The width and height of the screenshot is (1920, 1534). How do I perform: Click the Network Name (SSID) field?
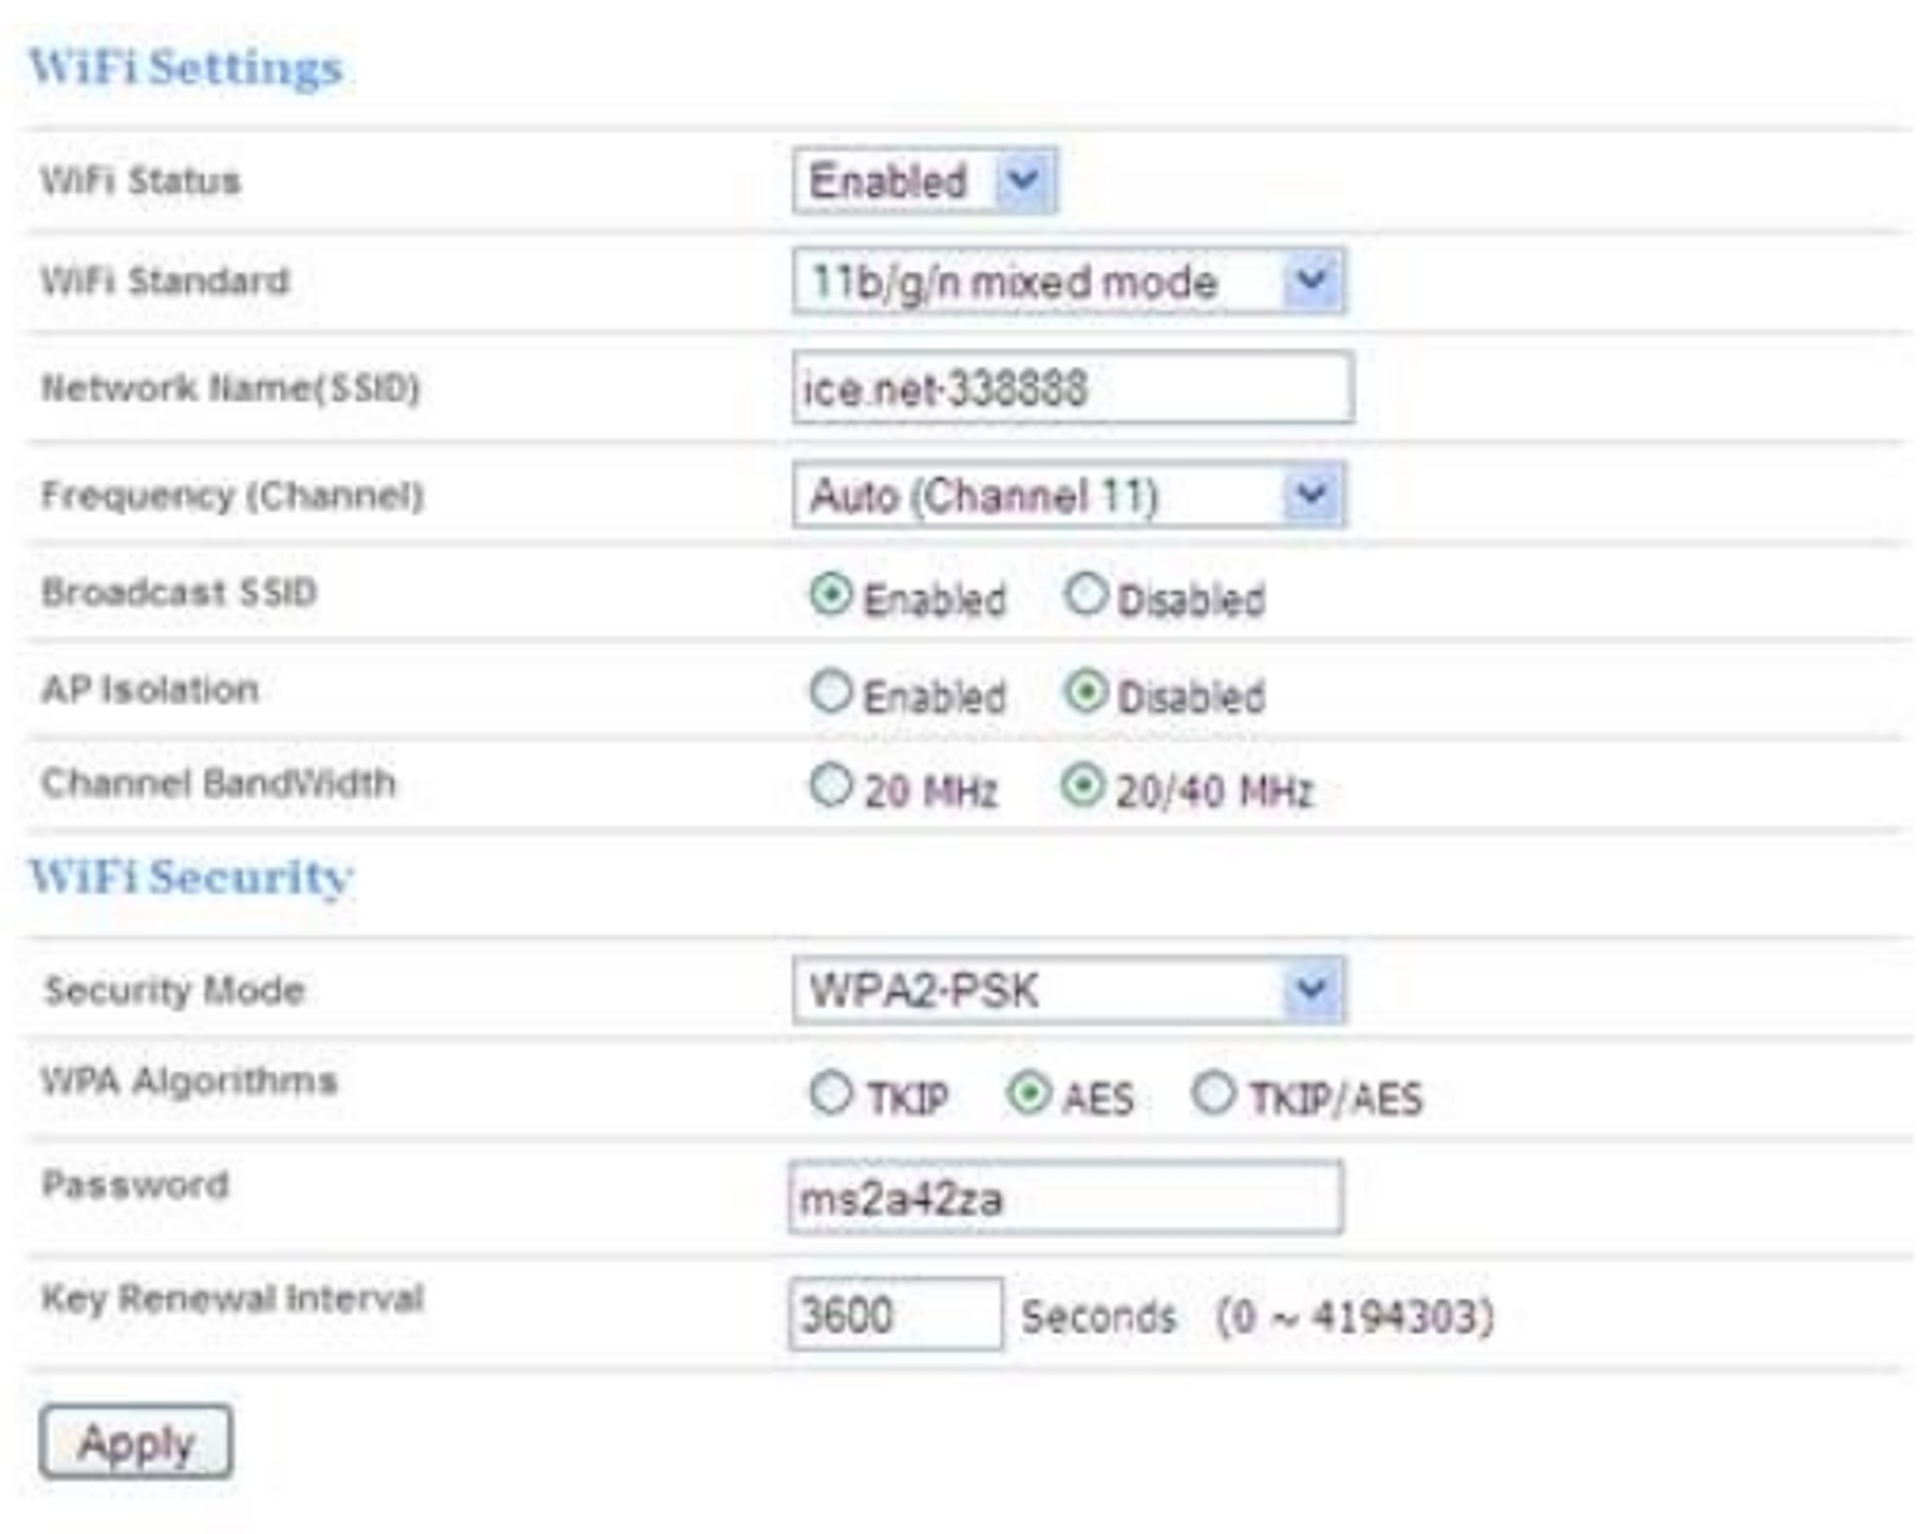click(x=1071, y=388)
